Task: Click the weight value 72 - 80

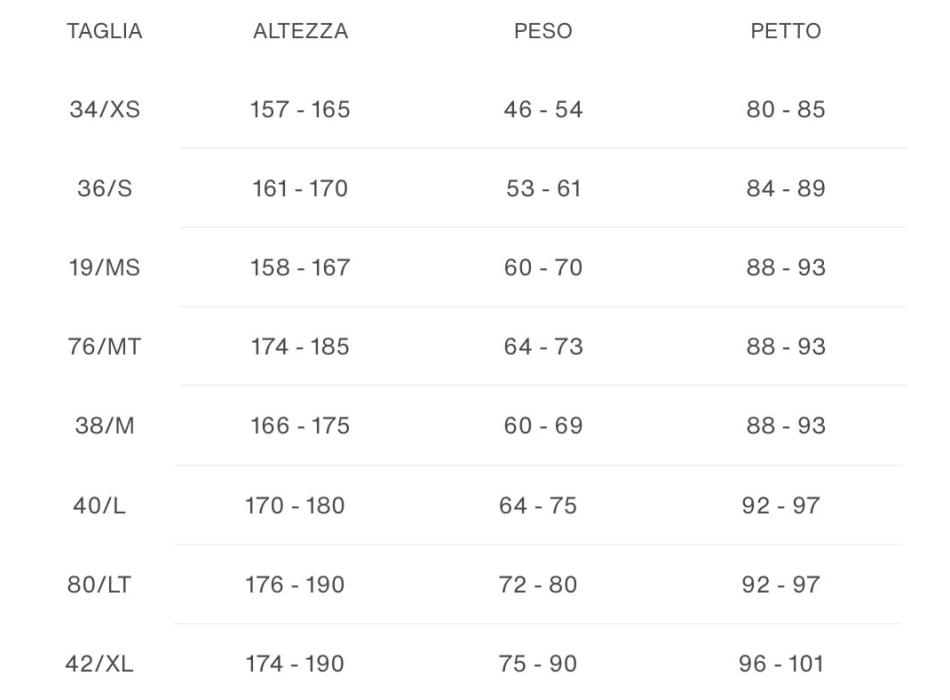Action: (x=538, y=585)
